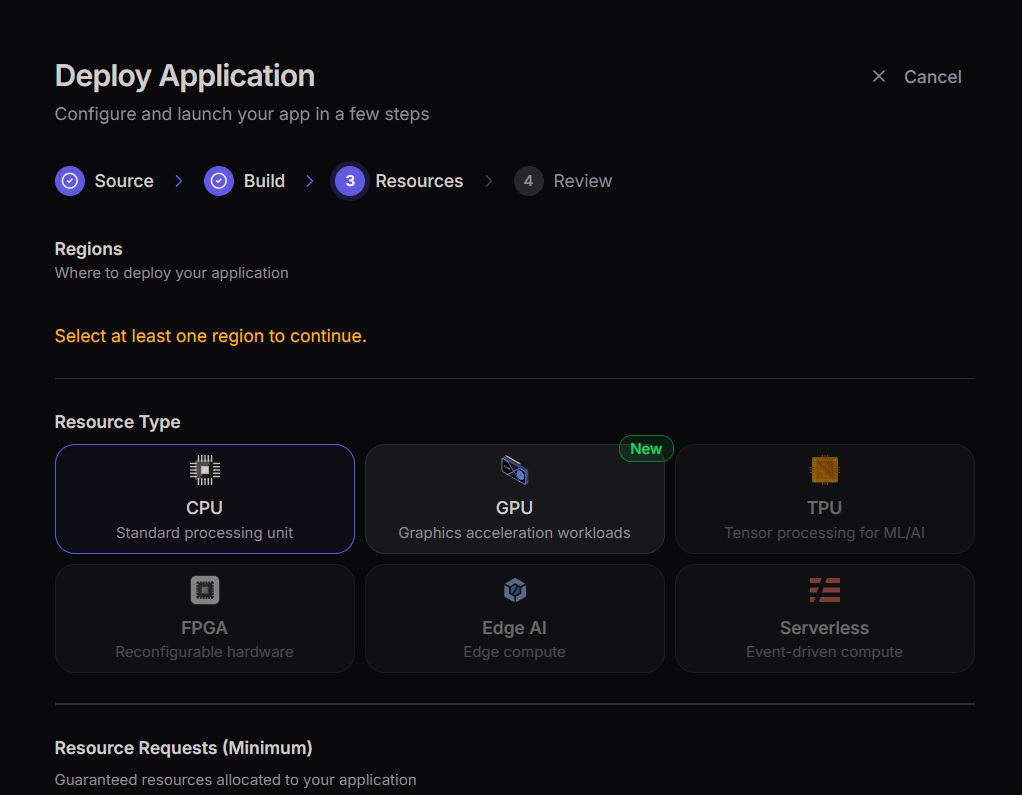The width and height of the screenshot is (1022, 795).
Task: Click the GPU graphics card icon
Action: [514, 469]
